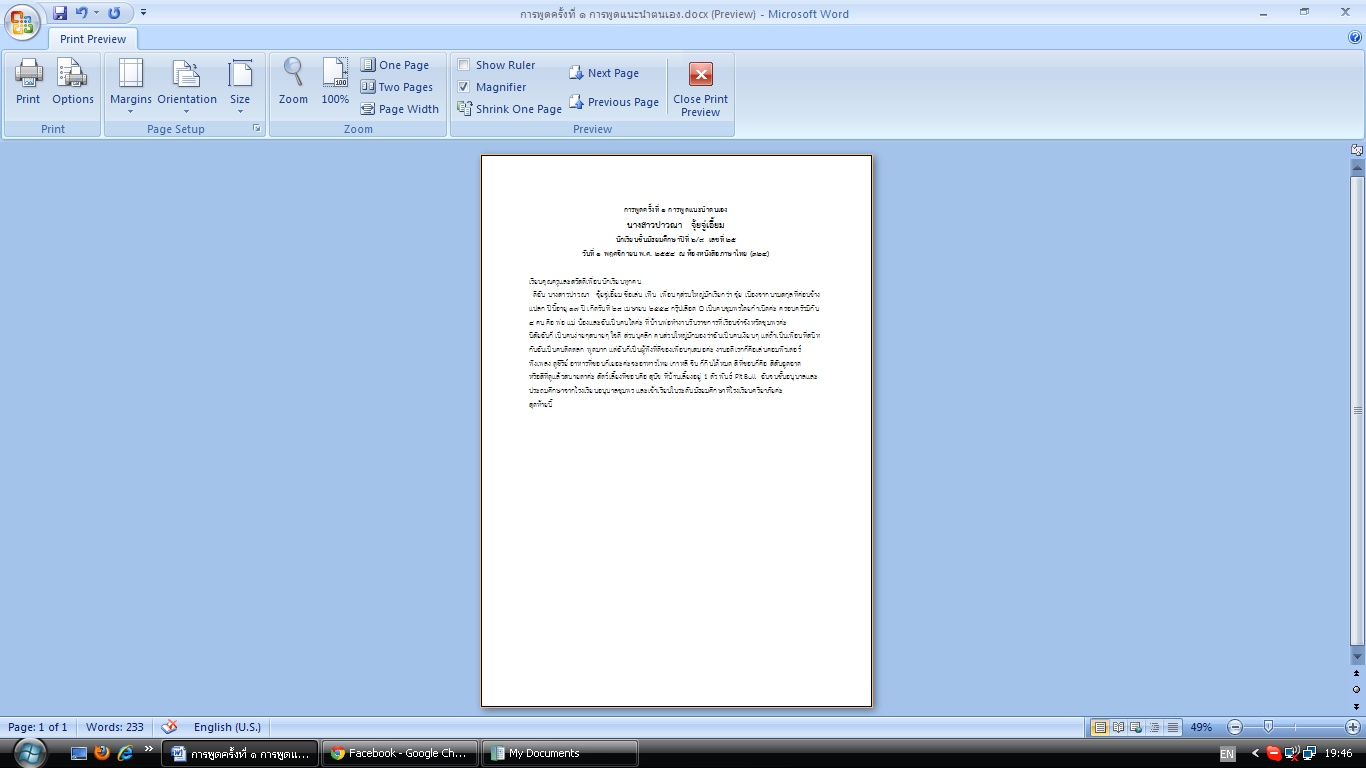Go to next page via double-down arrow
Screen dimensions: 1366x768
tap(1357, 706)
